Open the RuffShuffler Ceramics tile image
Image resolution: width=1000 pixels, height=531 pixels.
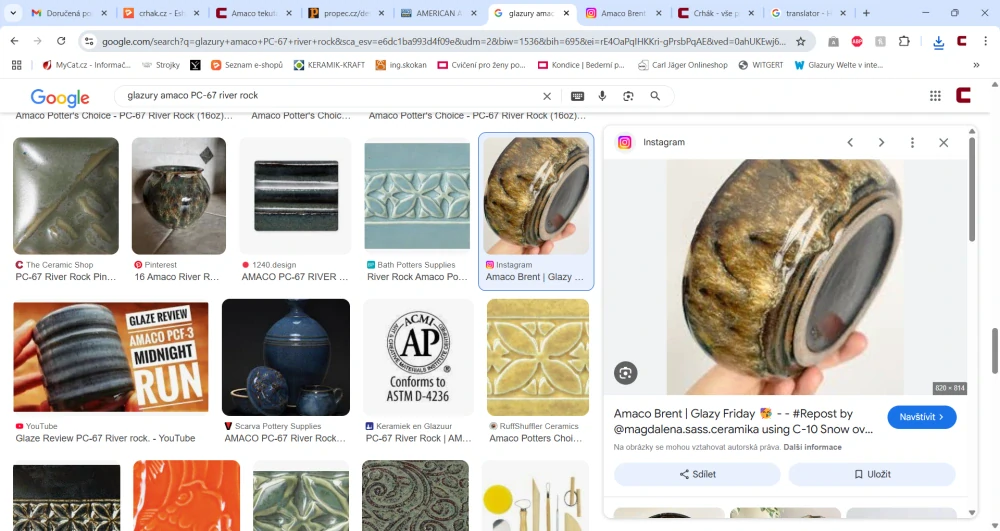(538, 357)
